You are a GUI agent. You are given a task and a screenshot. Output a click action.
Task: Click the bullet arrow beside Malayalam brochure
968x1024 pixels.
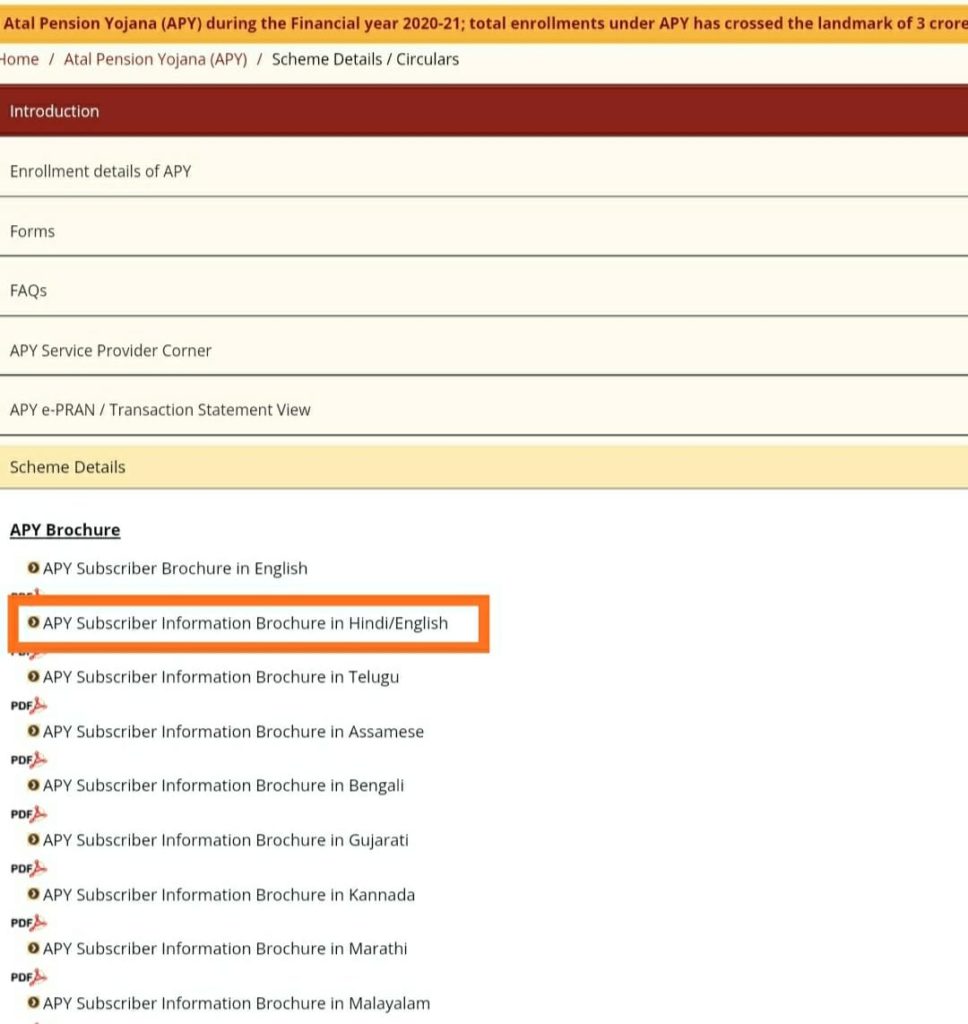tap(33, 1002)
